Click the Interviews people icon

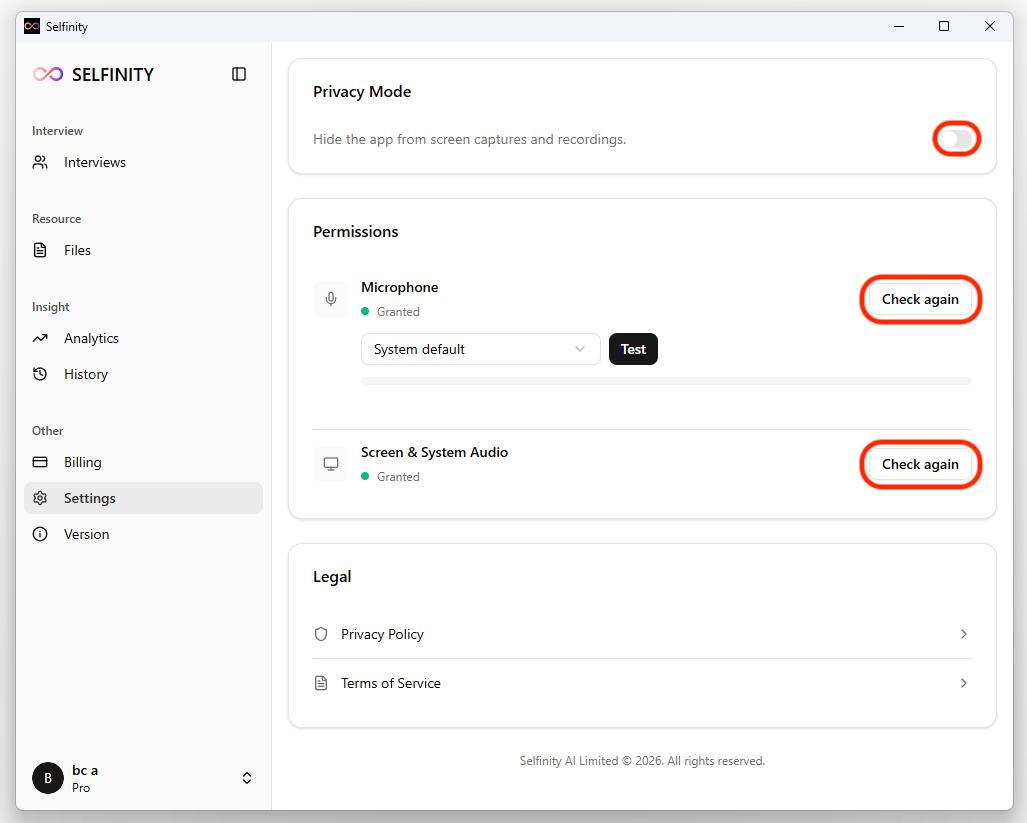40,162
